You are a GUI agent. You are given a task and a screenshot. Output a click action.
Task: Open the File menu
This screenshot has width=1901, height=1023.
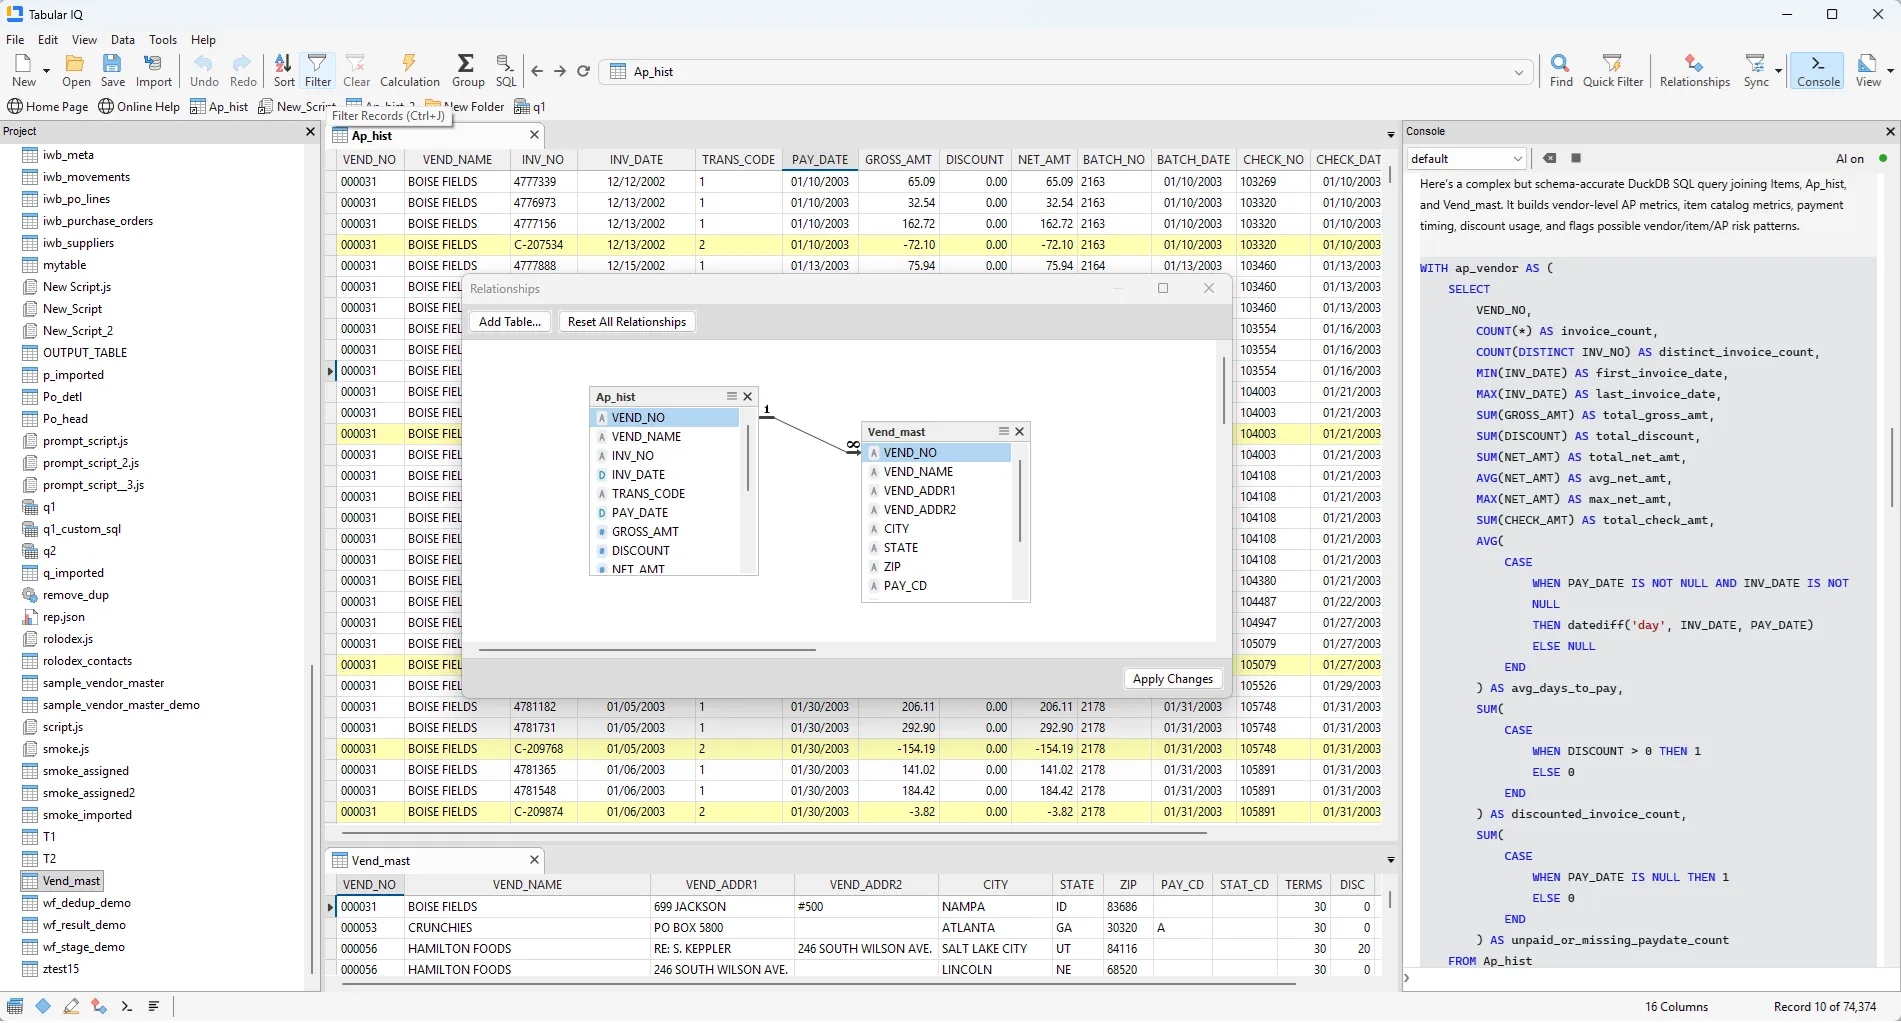tap(15, 40)
